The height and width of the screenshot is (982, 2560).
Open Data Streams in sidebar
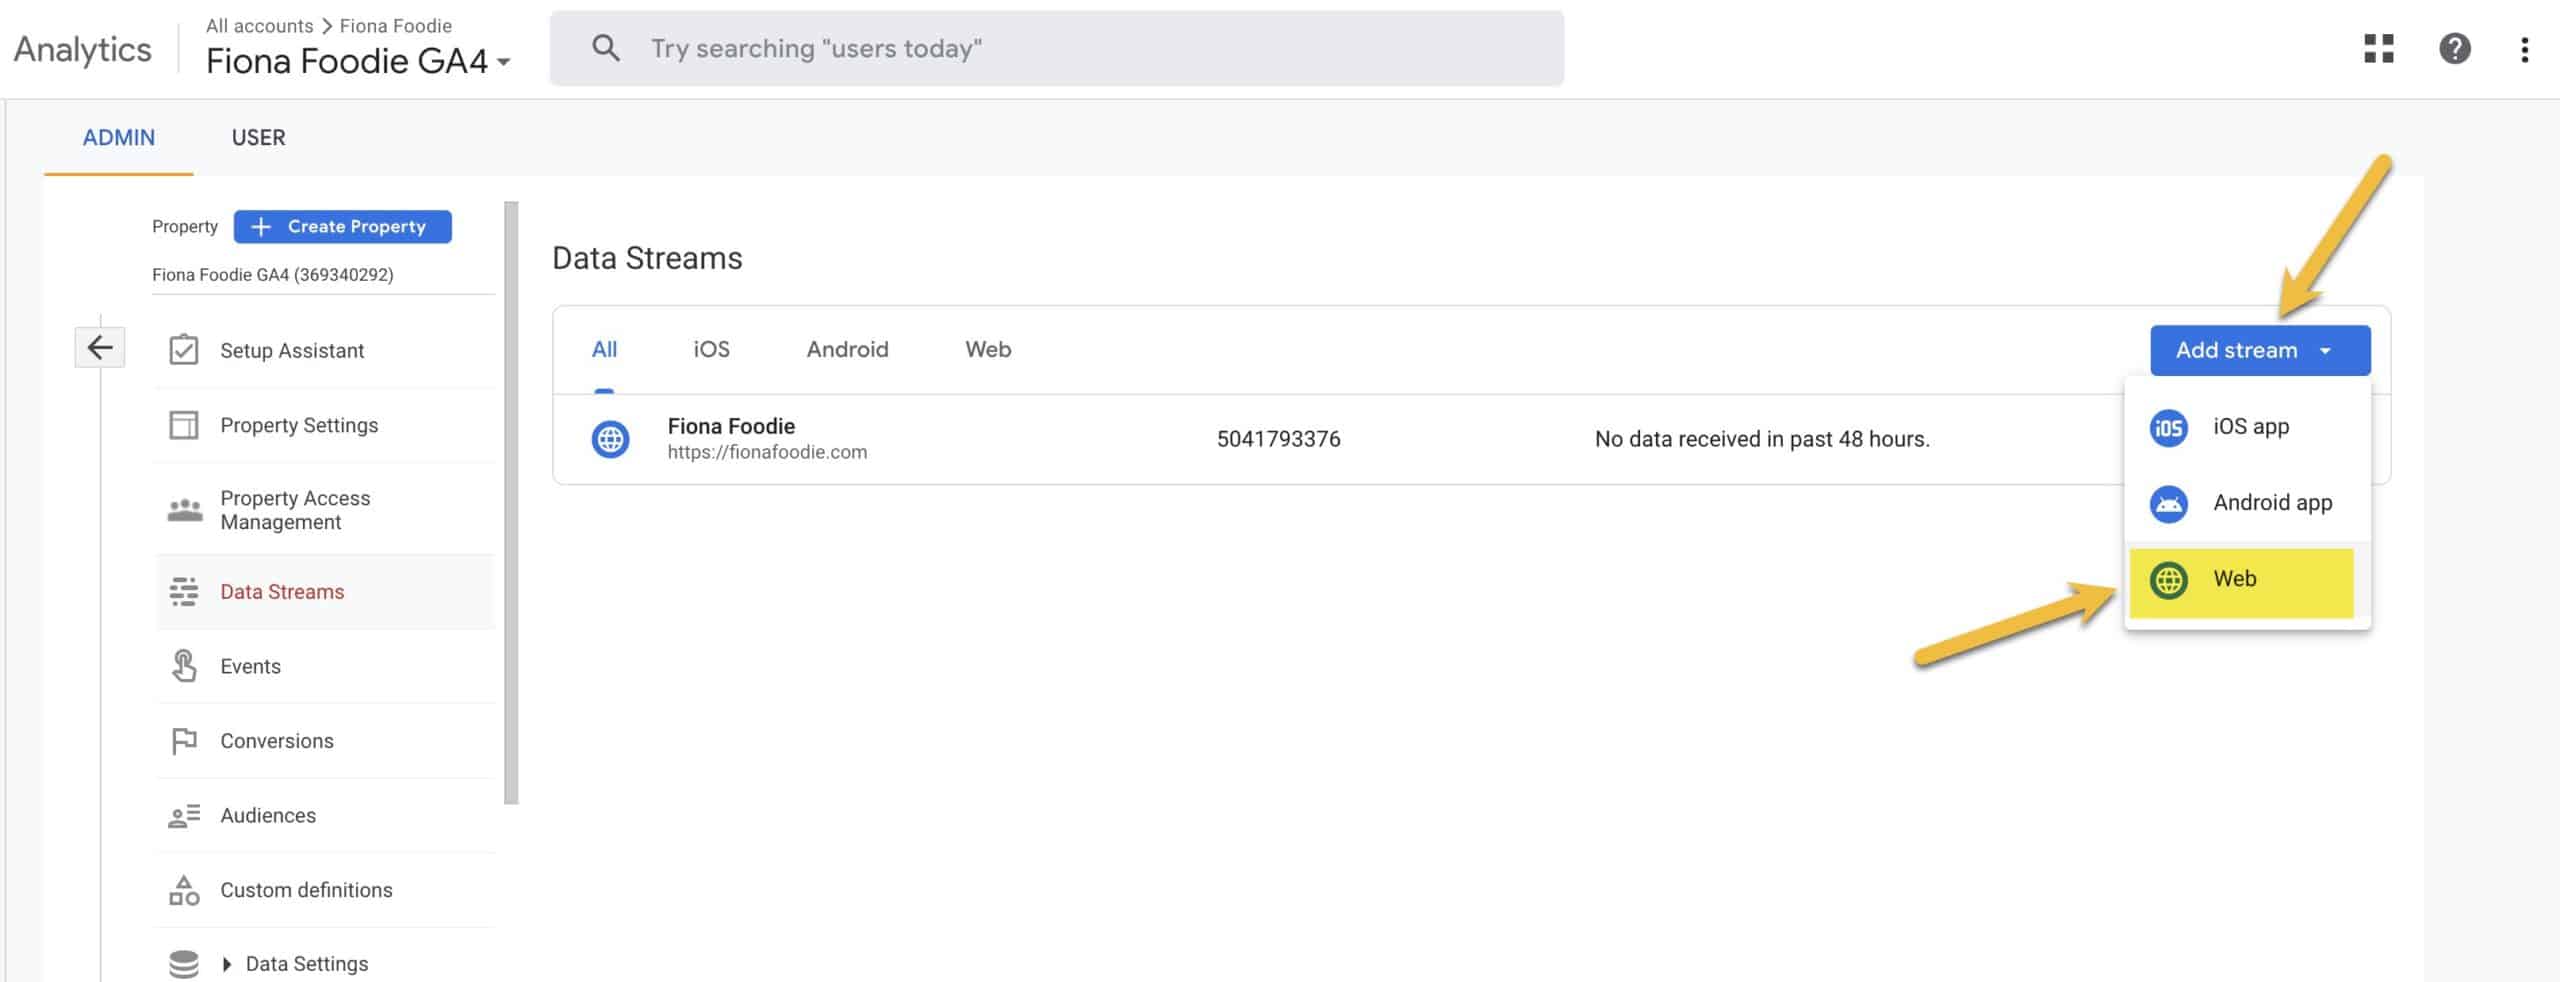point(325,591)
